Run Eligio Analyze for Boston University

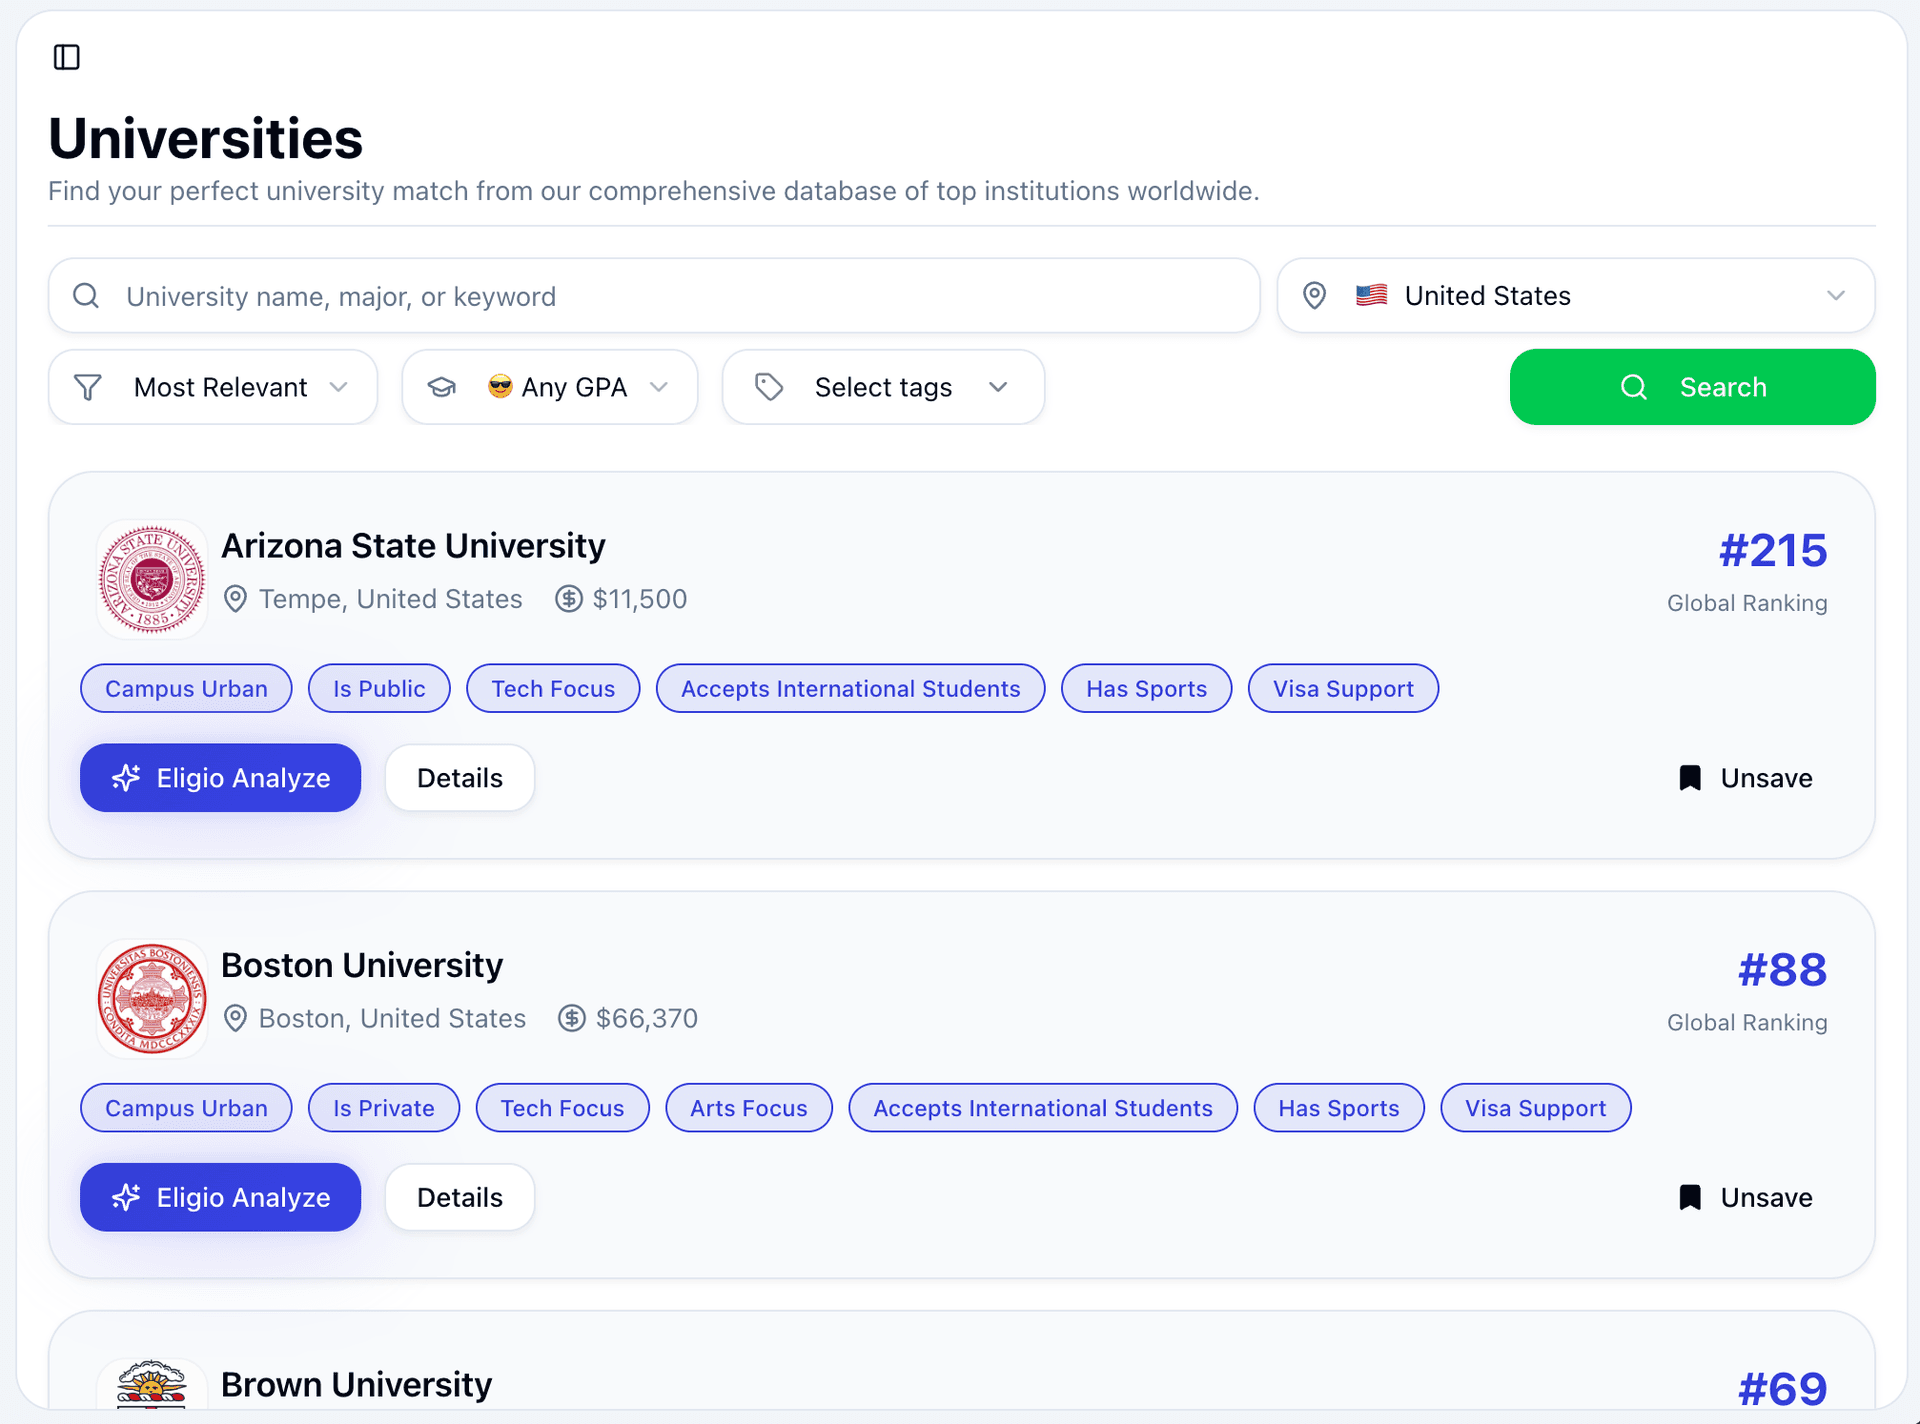pyautogui.click(x=220, y=1197)
